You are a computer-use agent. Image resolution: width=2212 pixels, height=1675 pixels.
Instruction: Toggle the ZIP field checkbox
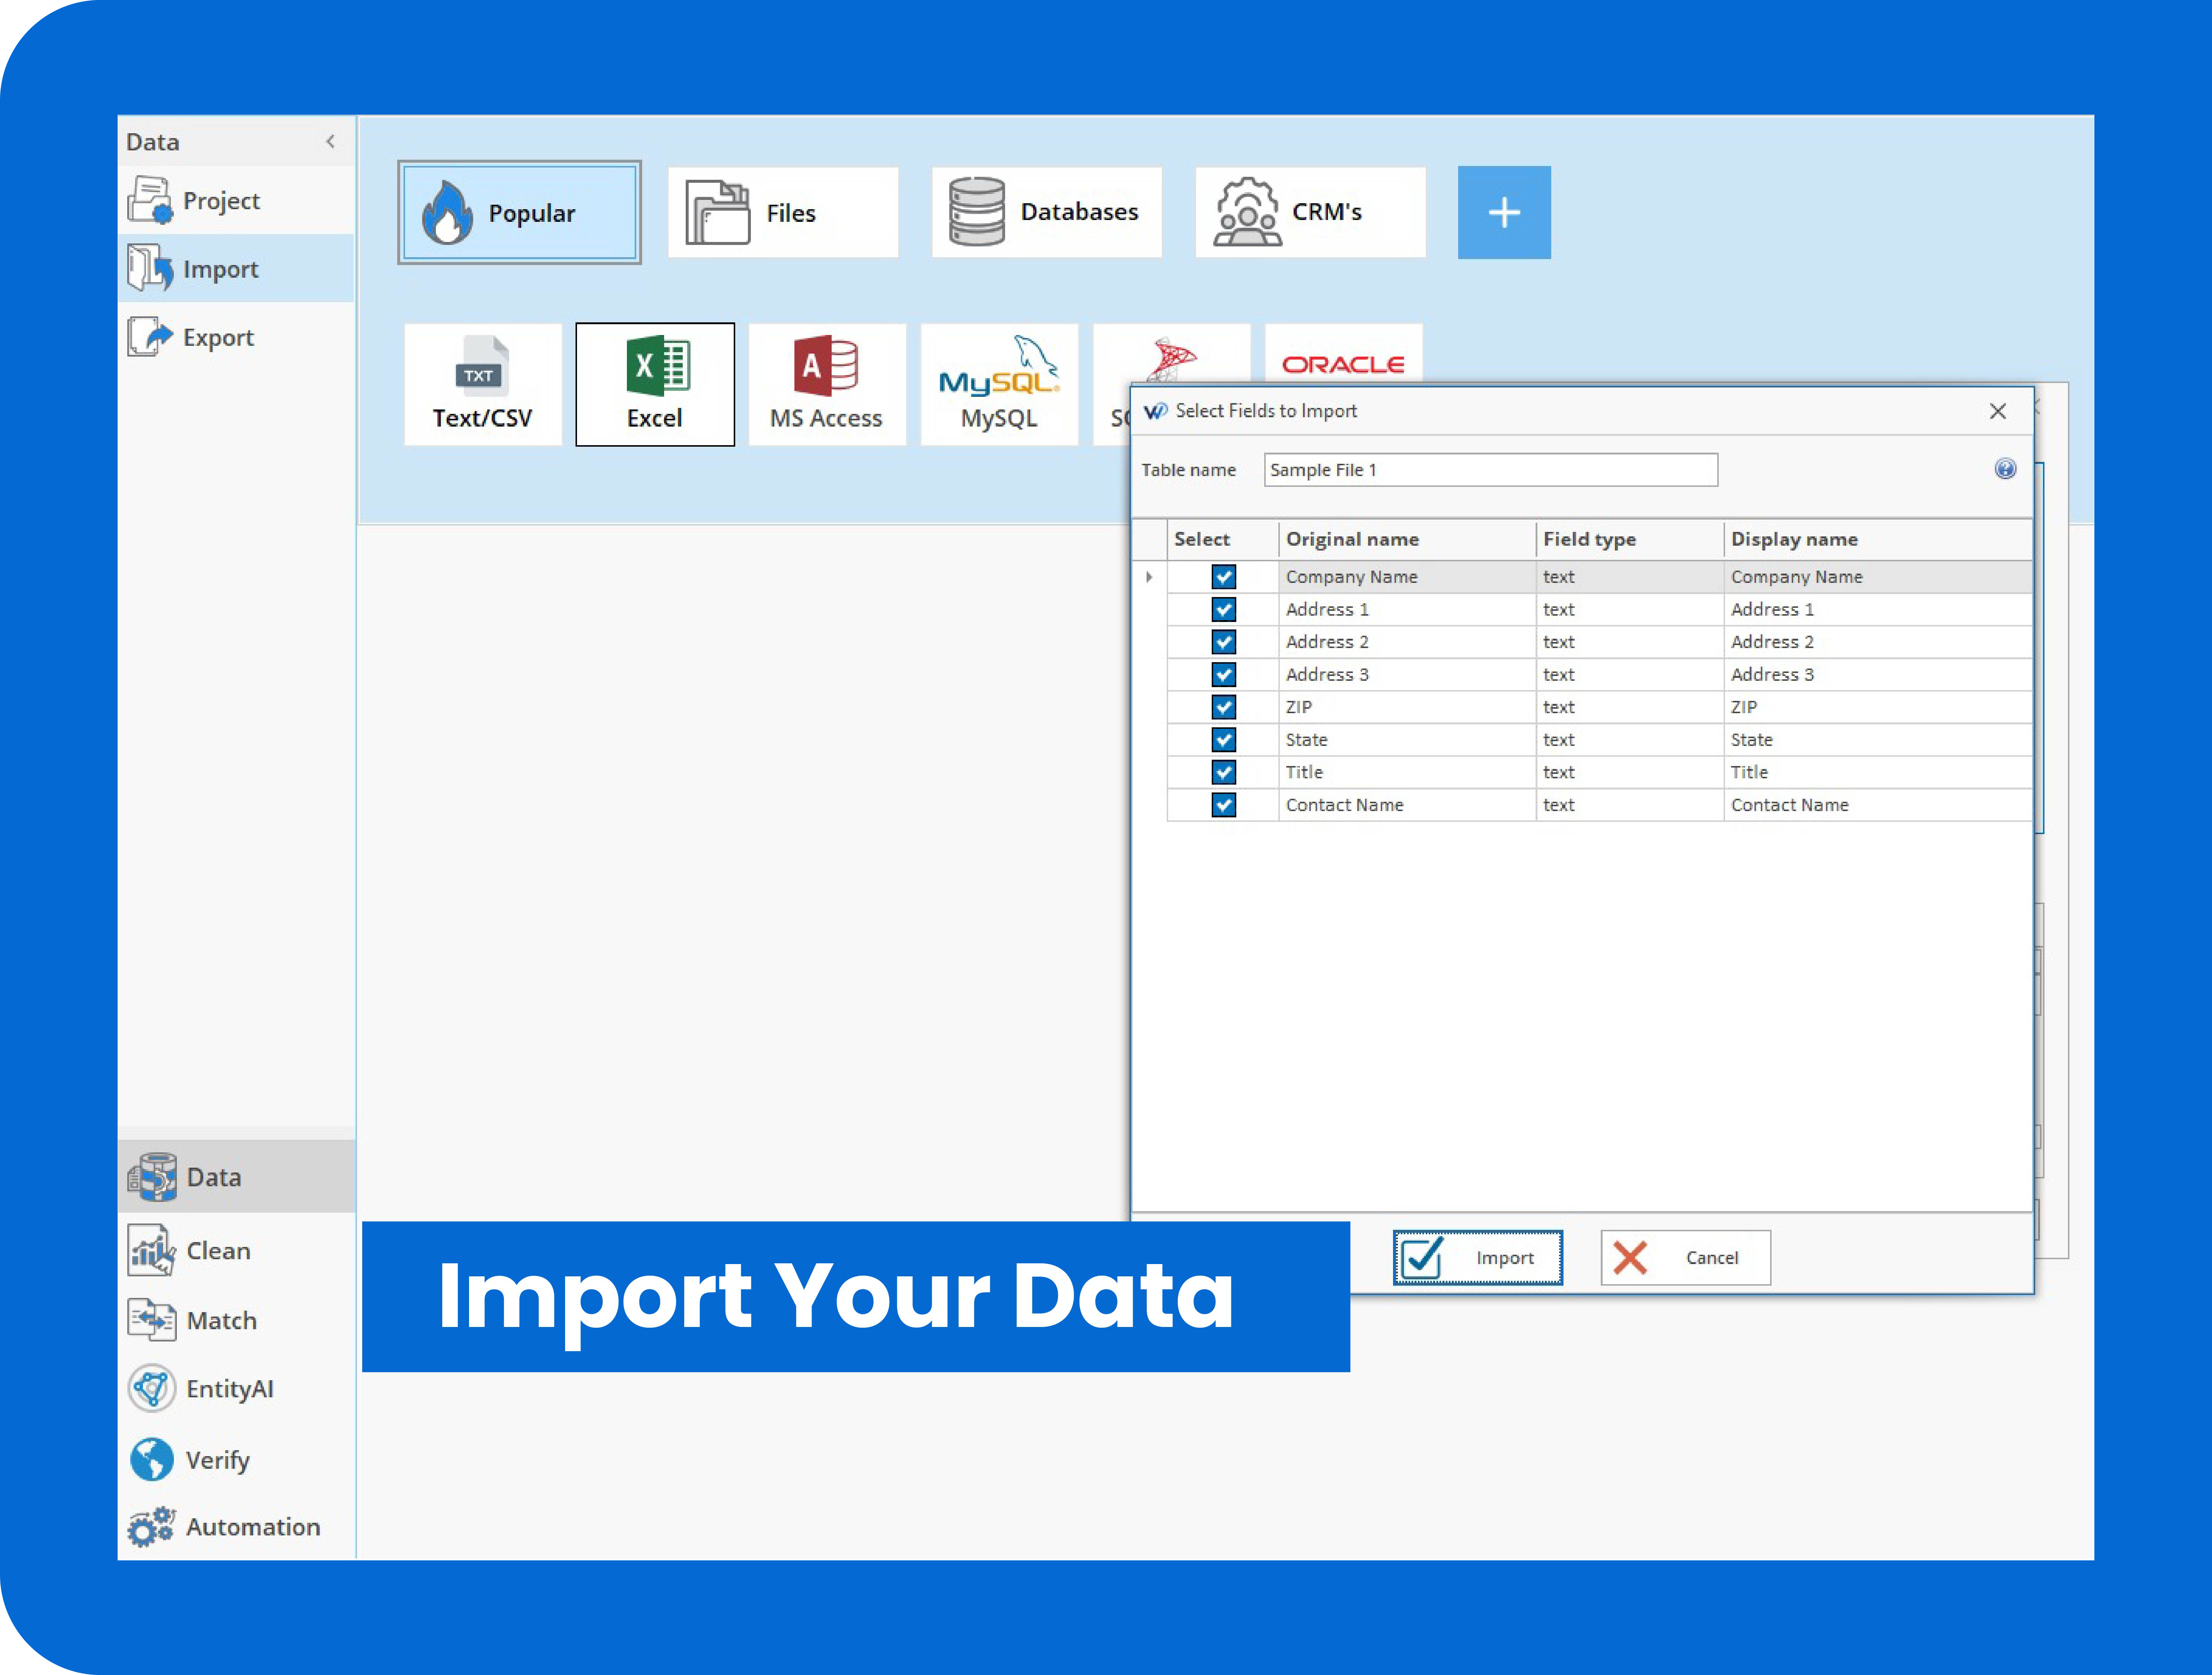pos(1223,707)
